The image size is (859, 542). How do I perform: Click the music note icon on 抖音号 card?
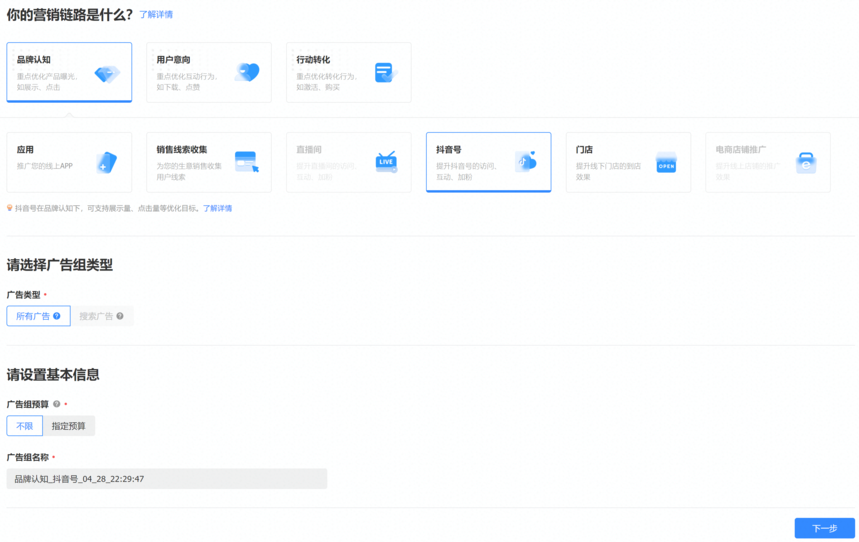pyautogui.click(x=526, y=162)
